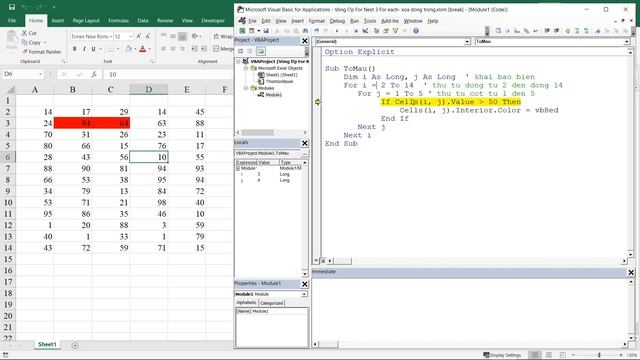Open the font name dropdown Times New Roman

pyautogui.click(x=111, y=37)
